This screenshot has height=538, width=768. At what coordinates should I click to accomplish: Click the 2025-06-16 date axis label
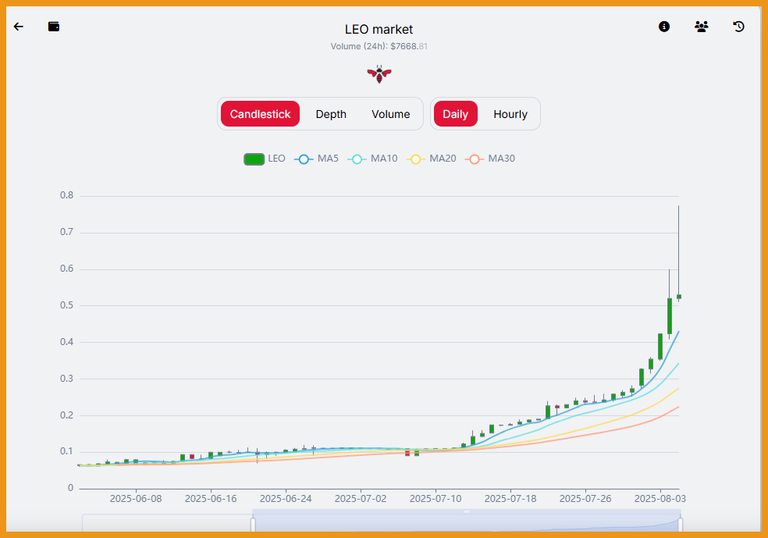(211, 498)
